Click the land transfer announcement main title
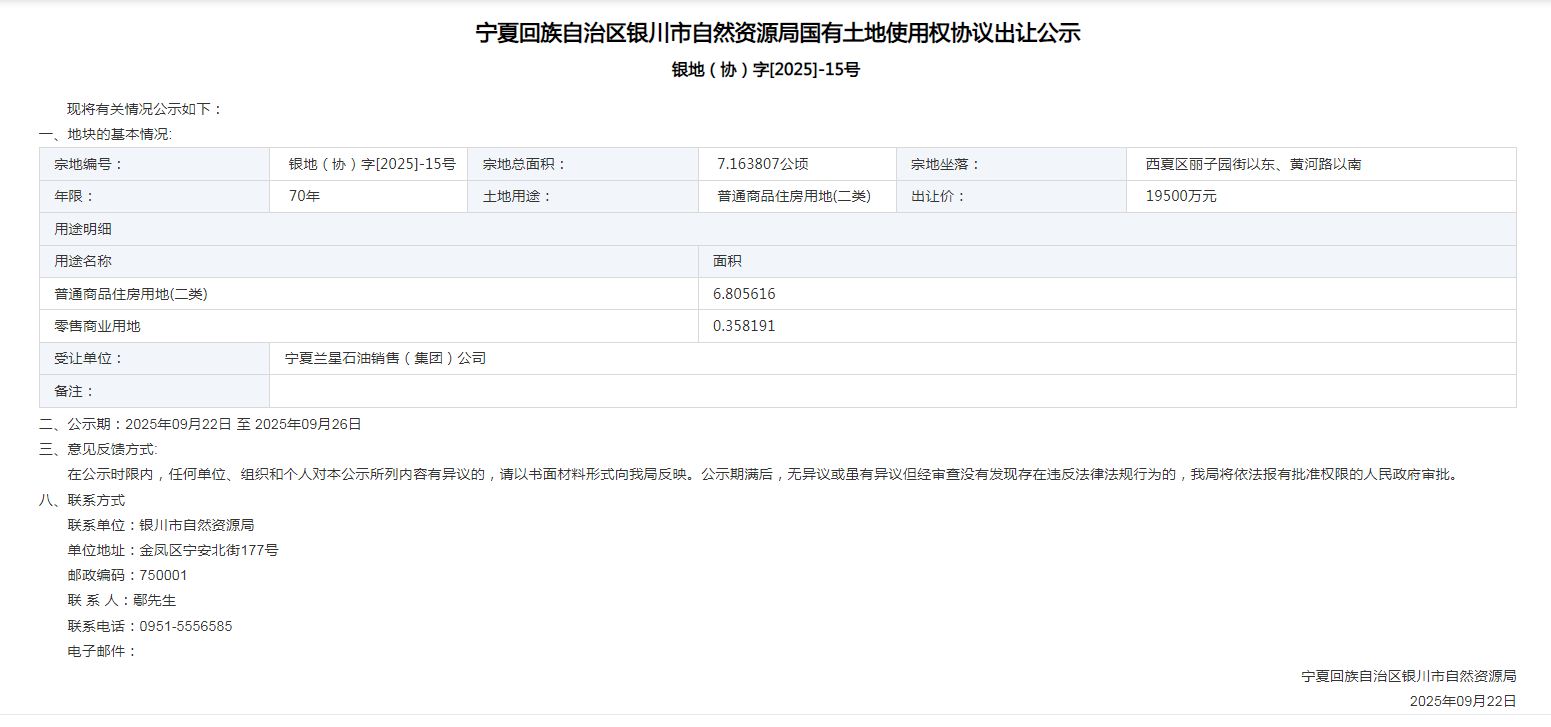Image resolution: width=1551 pixels, height=727 pixels. 777,33
